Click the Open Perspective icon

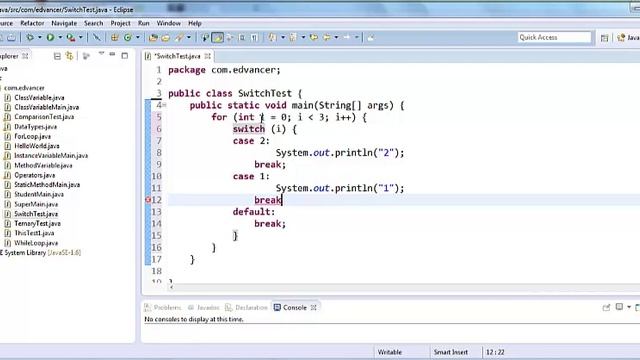(604, 38)
